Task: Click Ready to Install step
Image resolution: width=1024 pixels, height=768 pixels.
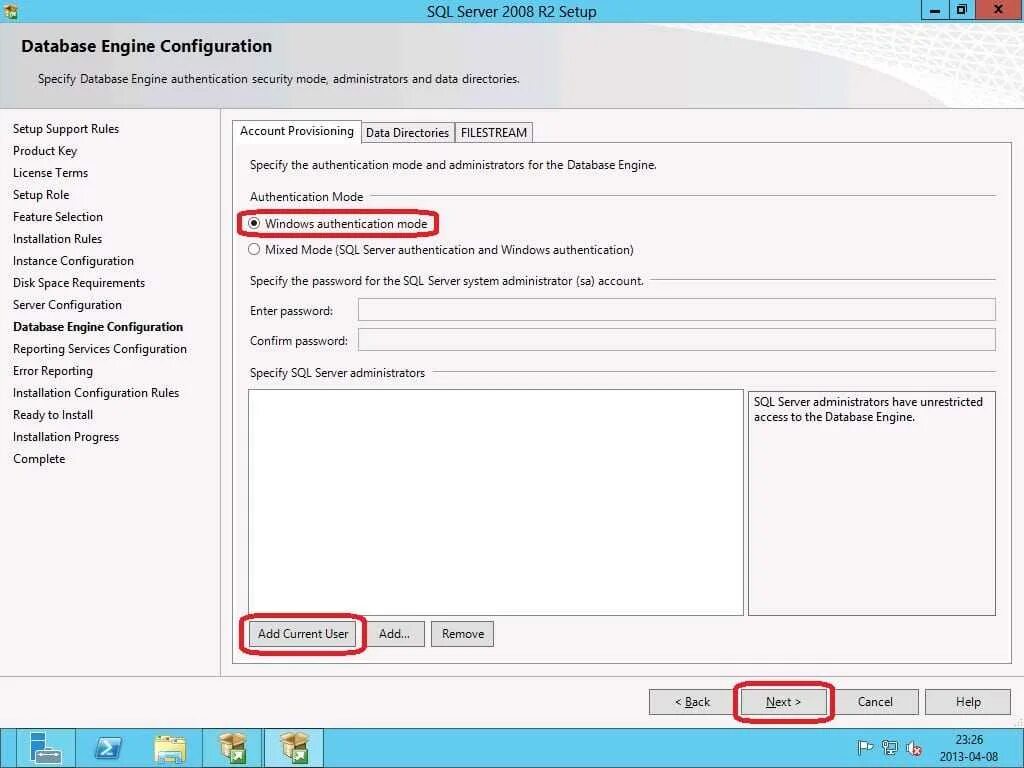Action: tap(53, 415)
